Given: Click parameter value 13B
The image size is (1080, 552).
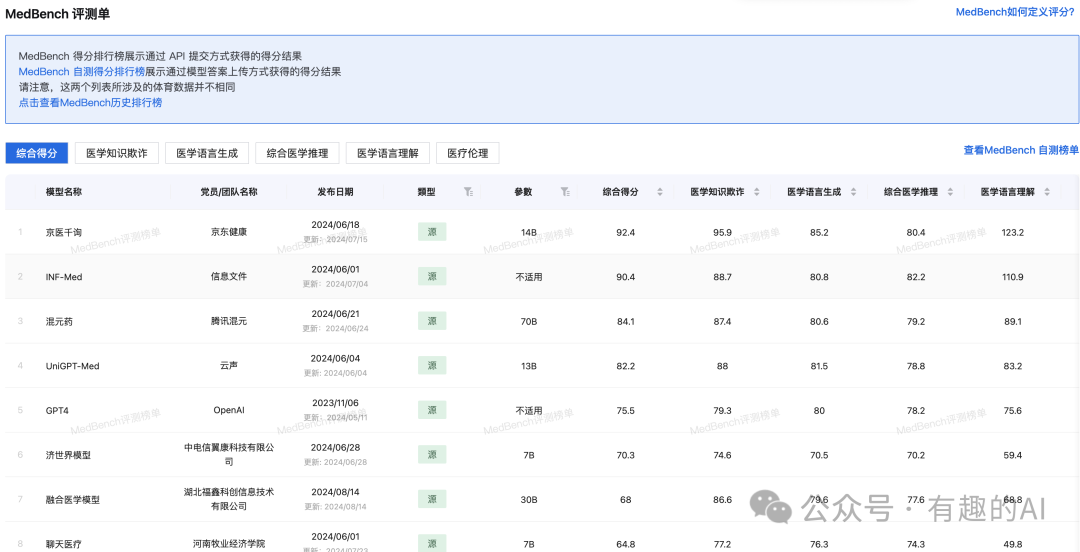Looking at the screenshot, I should pos(529,366).
